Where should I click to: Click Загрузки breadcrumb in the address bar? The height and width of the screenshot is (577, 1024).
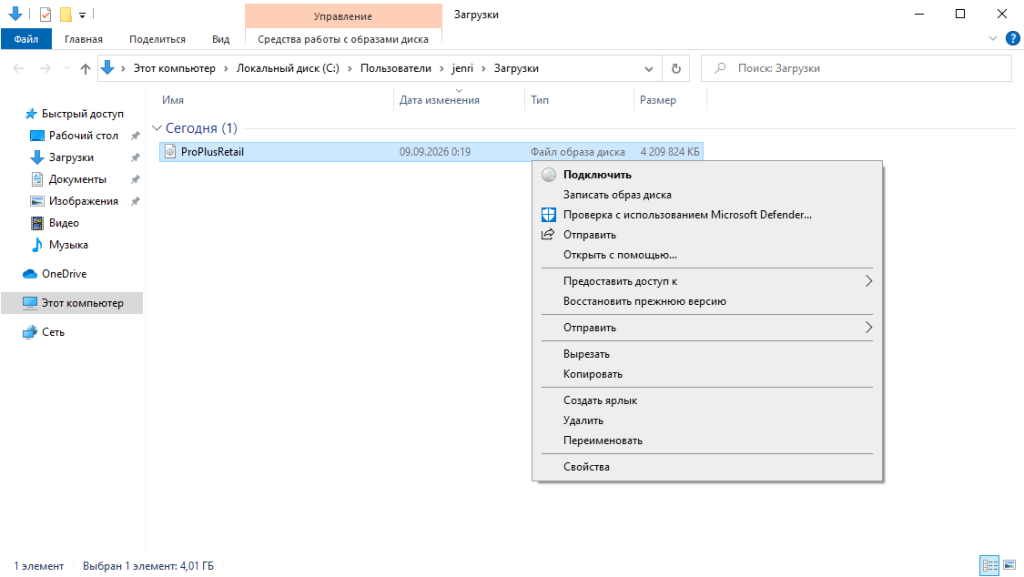[516, 68]
